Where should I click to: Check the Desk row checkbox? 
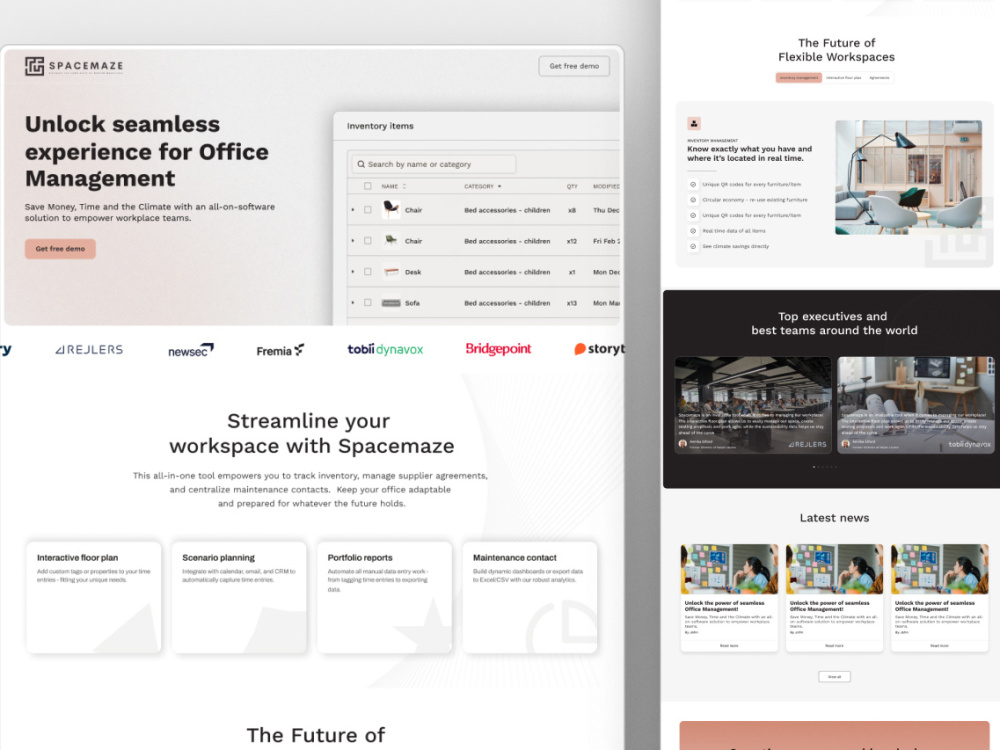coord(367,272)
